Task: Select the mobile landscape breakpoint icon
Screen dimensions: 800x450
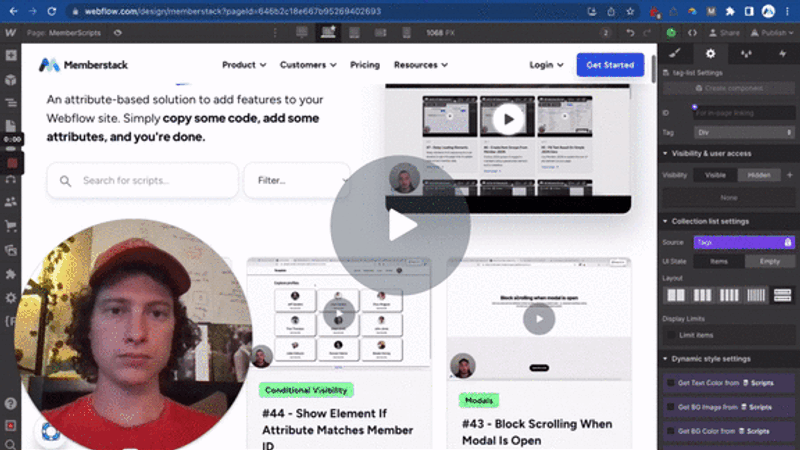Action: (x=381, y=33)
